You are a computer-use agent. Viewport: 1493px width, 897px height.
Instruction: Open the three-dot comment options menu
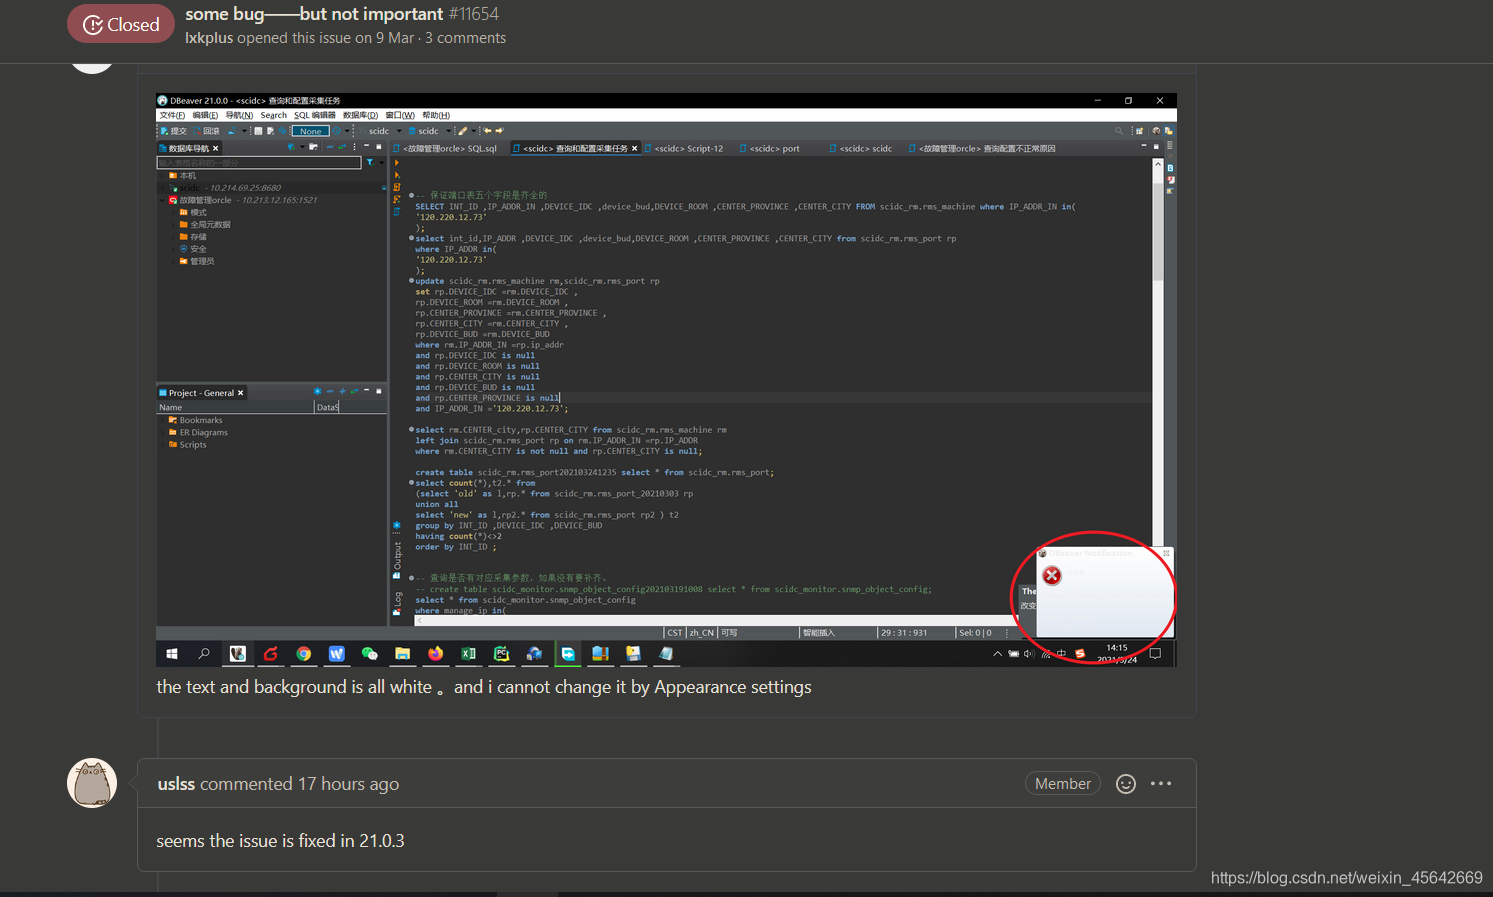(x=1161, y=784)
